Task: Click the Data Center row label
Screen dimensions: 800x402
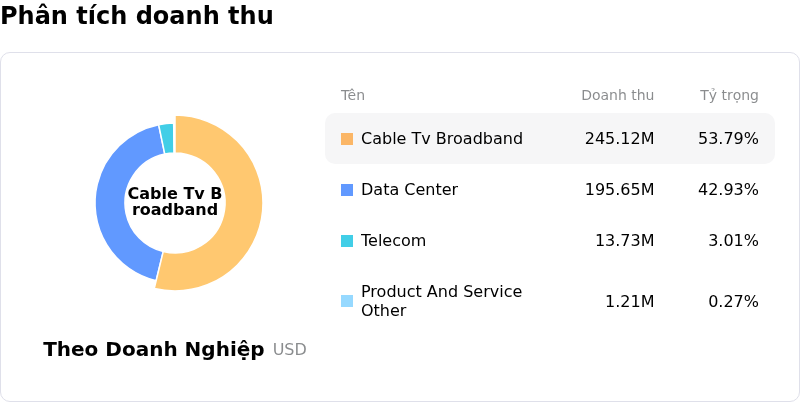Action: pos(409,190)
